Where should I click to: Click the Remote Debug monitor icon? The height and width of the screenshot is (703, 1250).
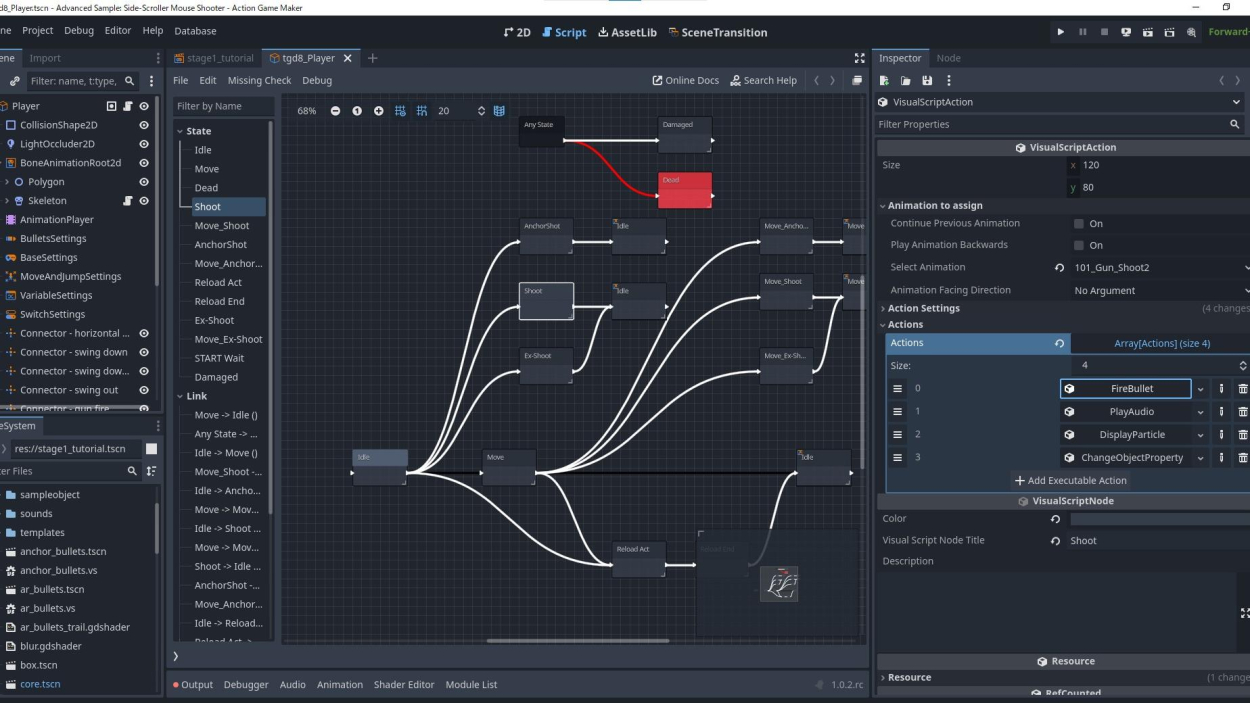1126,32
